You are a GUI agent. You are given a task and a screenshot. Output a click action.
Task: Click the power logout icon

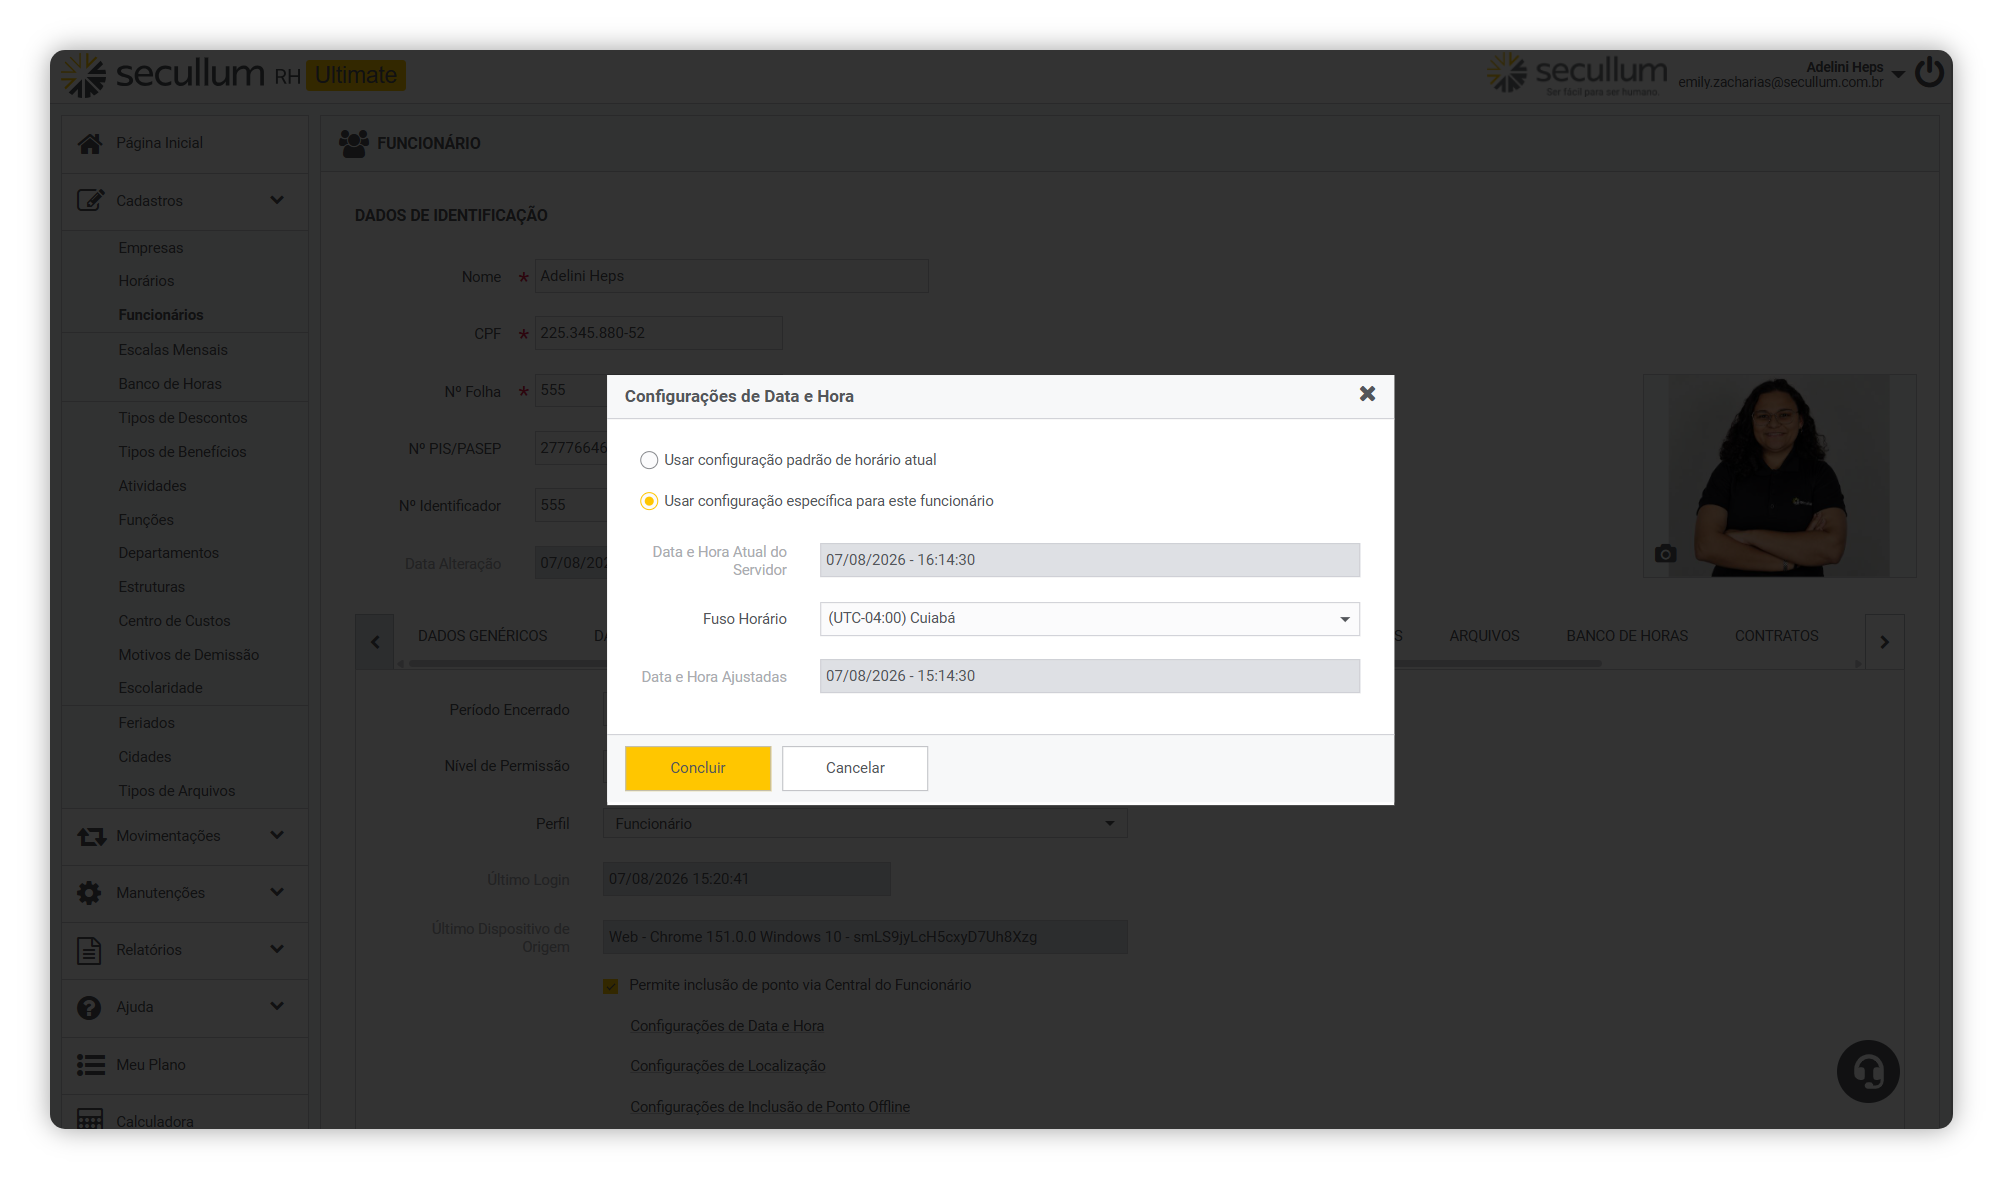click(x=1929, y=73)
